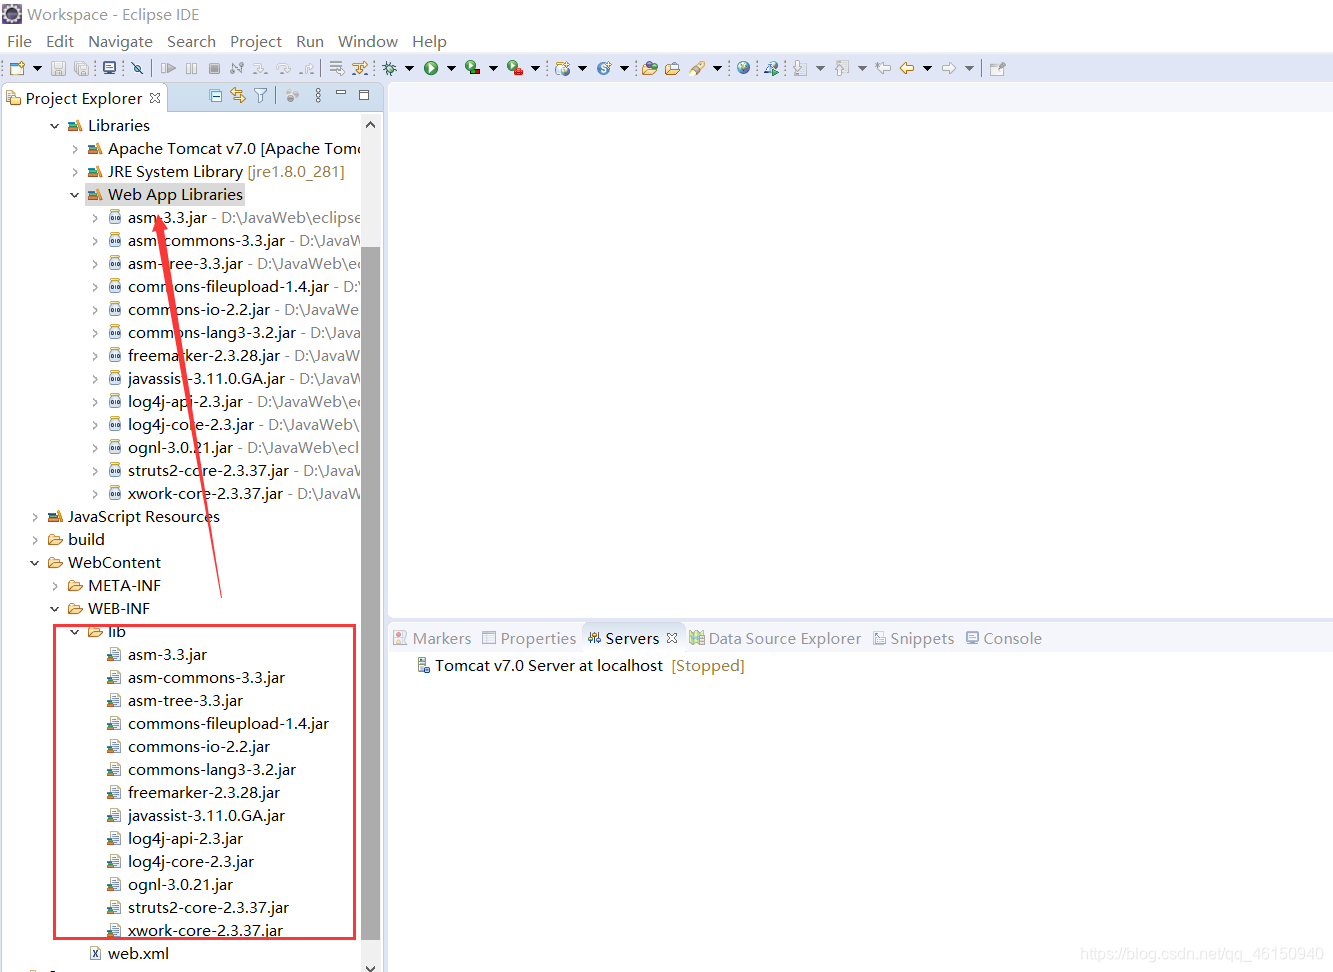
Task: Click the Run on Server icon
Action: coord(771,68)
